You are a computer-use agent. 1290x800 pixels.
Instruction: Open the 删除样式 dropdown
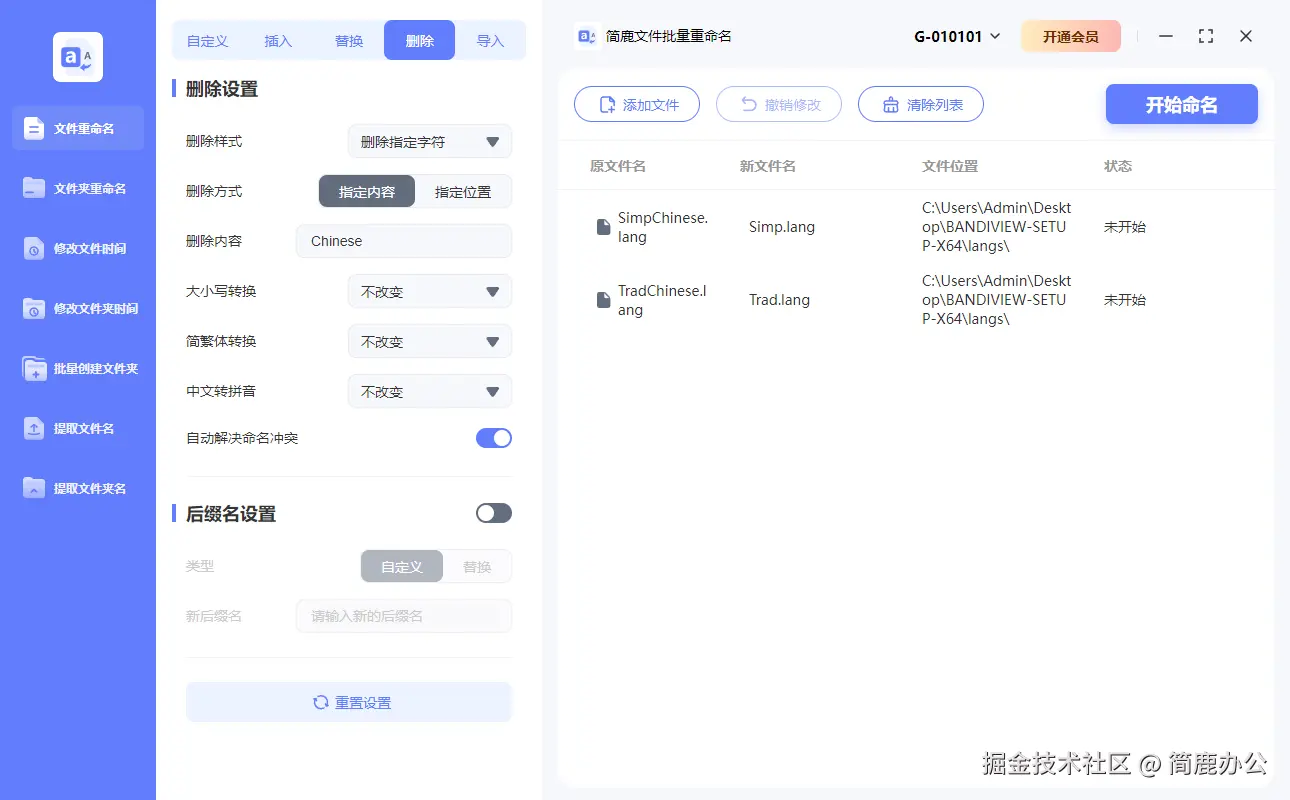click(430, 141)
